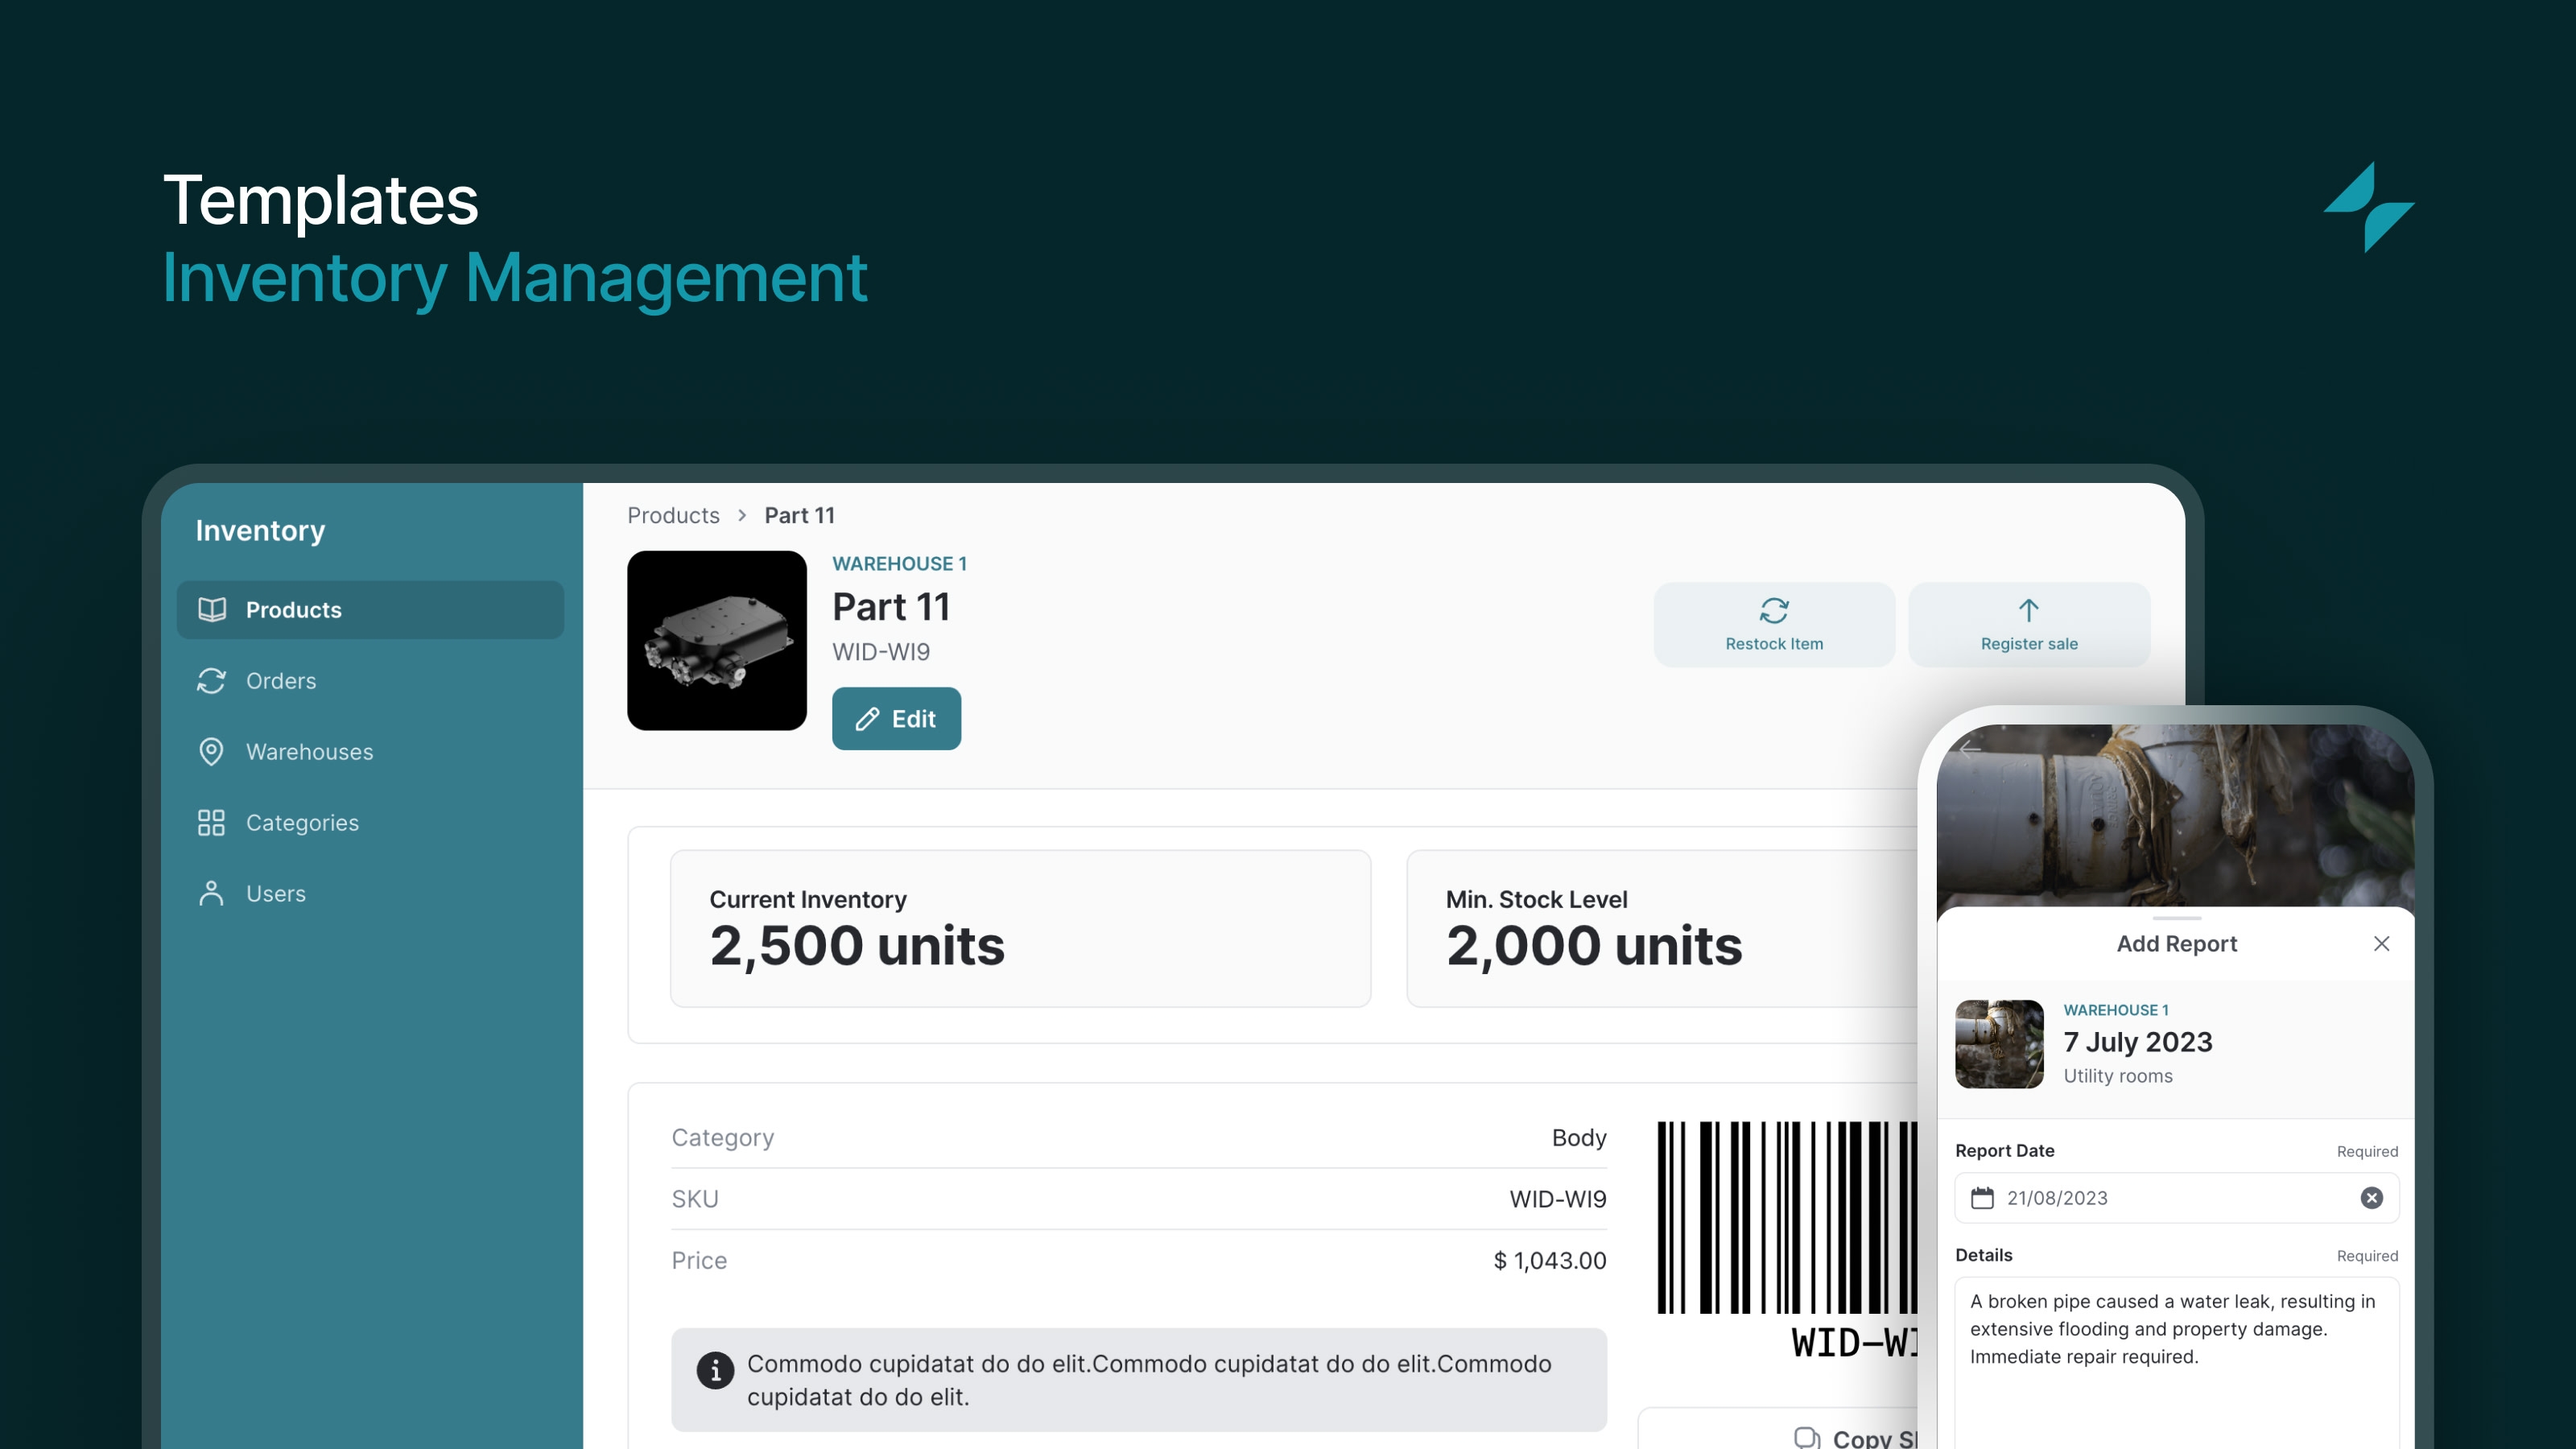Click the Copy SKU button
2576x1449 pixels.
point(1778,1430)
